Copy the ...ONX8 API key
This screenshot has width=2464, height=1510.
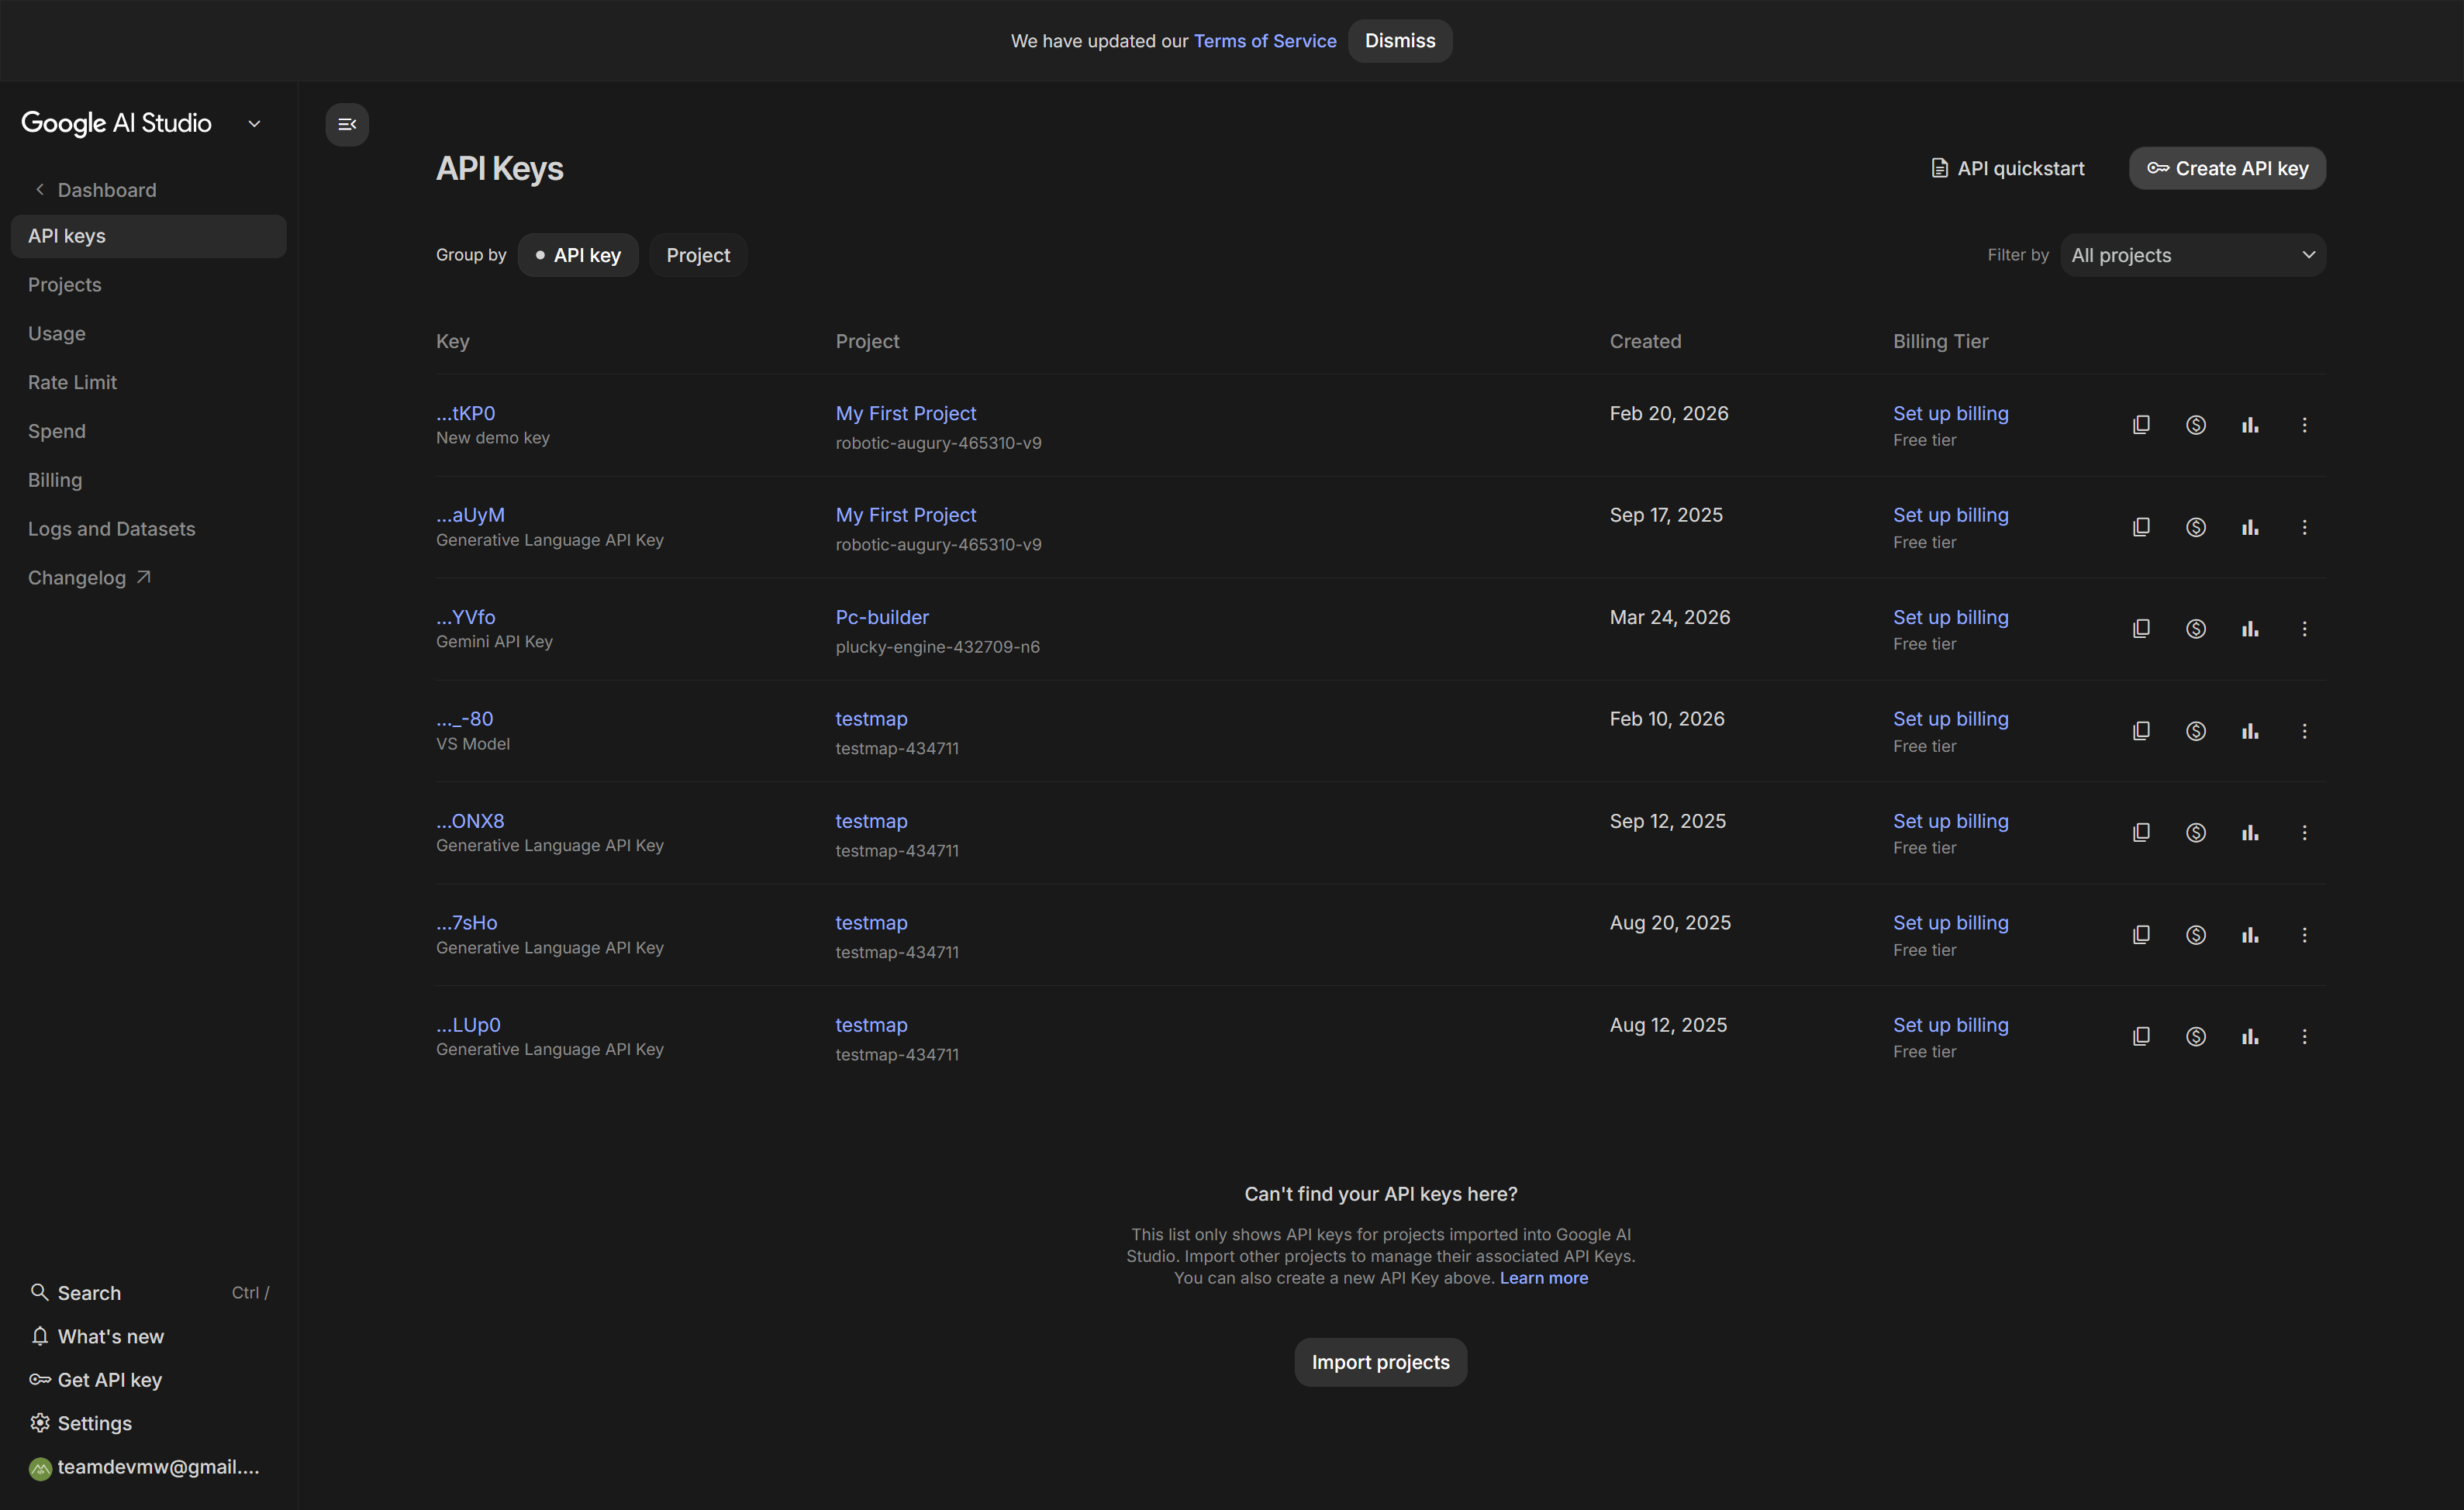point(2141,833)
